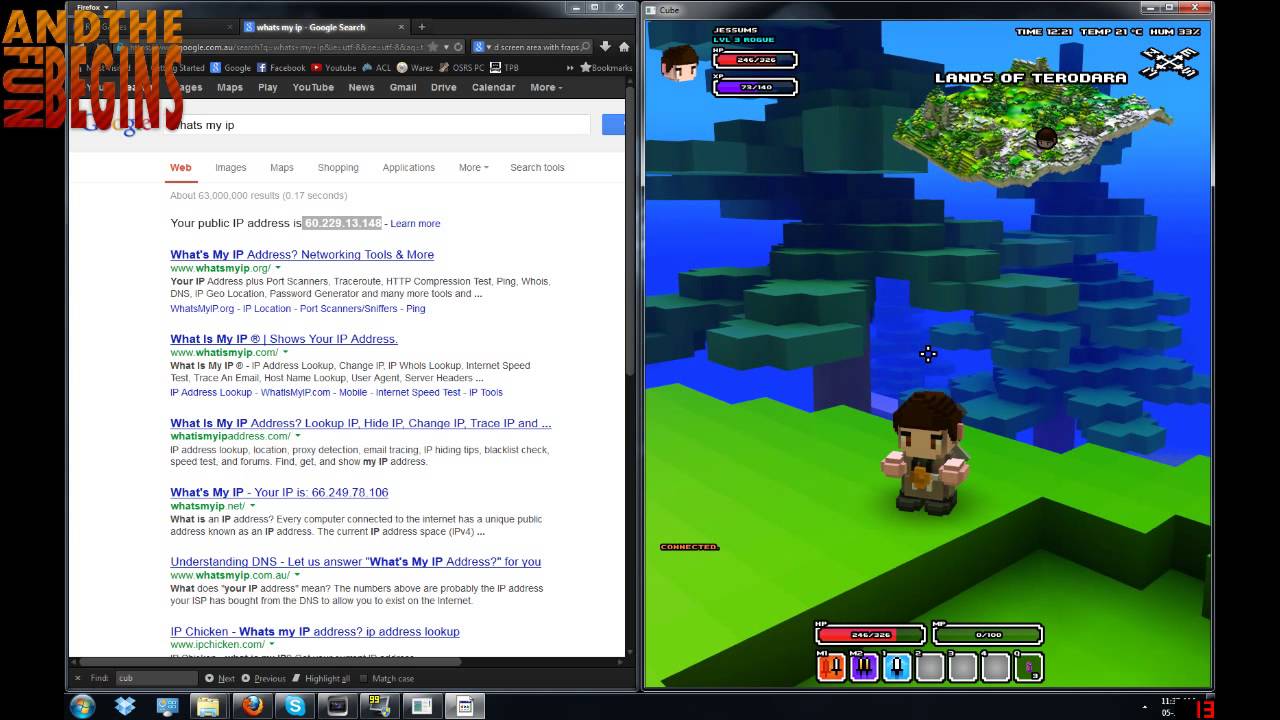1280x720 pixels.
Task: Open ACL bookmark in toolbar
Action: 376,68
